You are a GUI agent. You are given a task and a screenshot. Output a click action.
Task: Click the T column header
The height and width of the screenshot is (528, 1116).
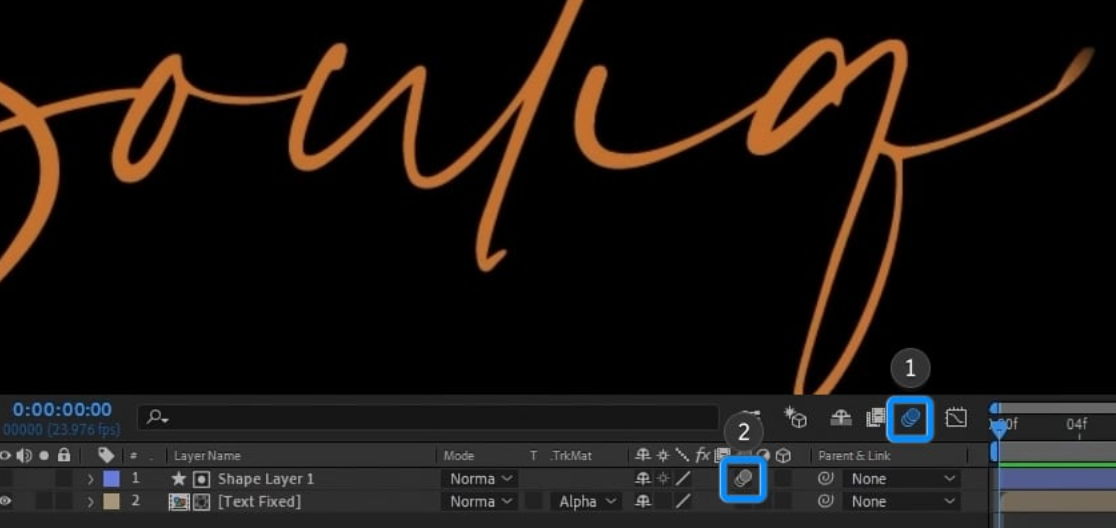point(533,455)
